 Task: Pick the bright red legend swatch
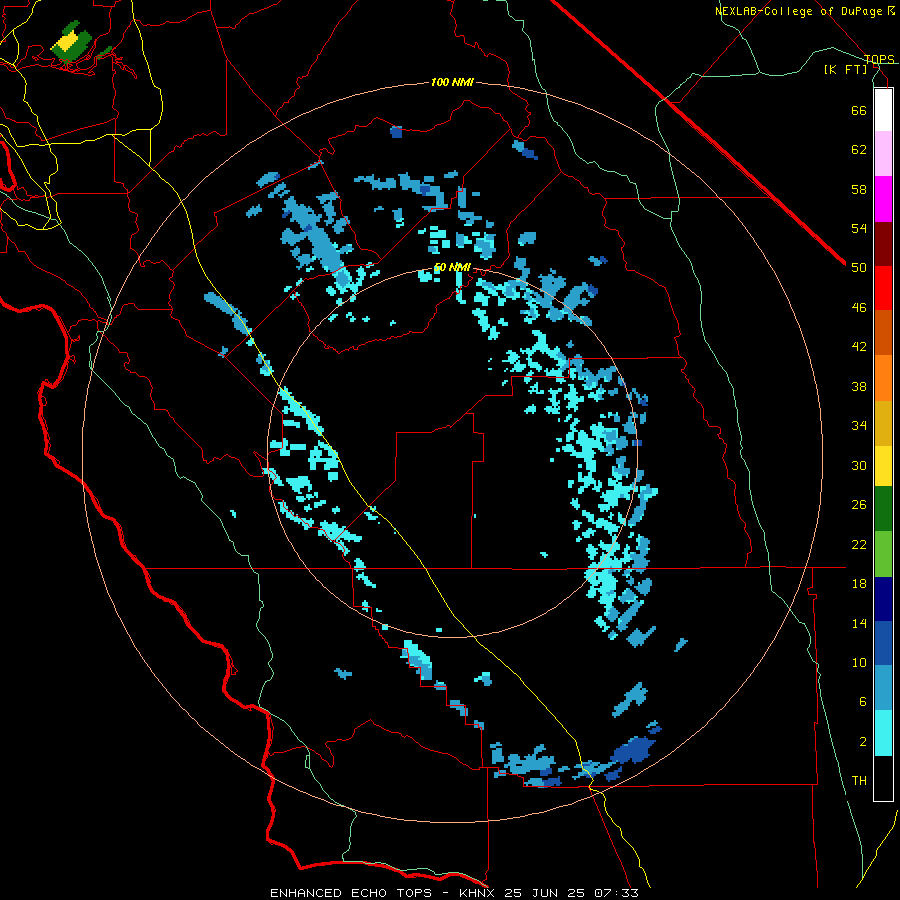(883, 288)
